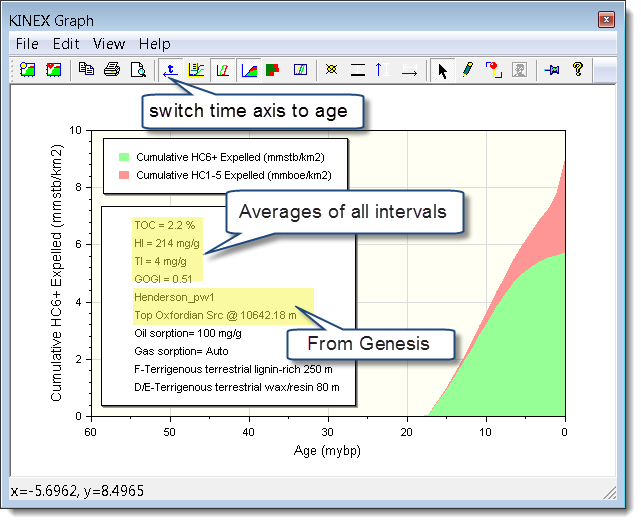
Task: Select the pencil annotation tool
Action: 468,70
